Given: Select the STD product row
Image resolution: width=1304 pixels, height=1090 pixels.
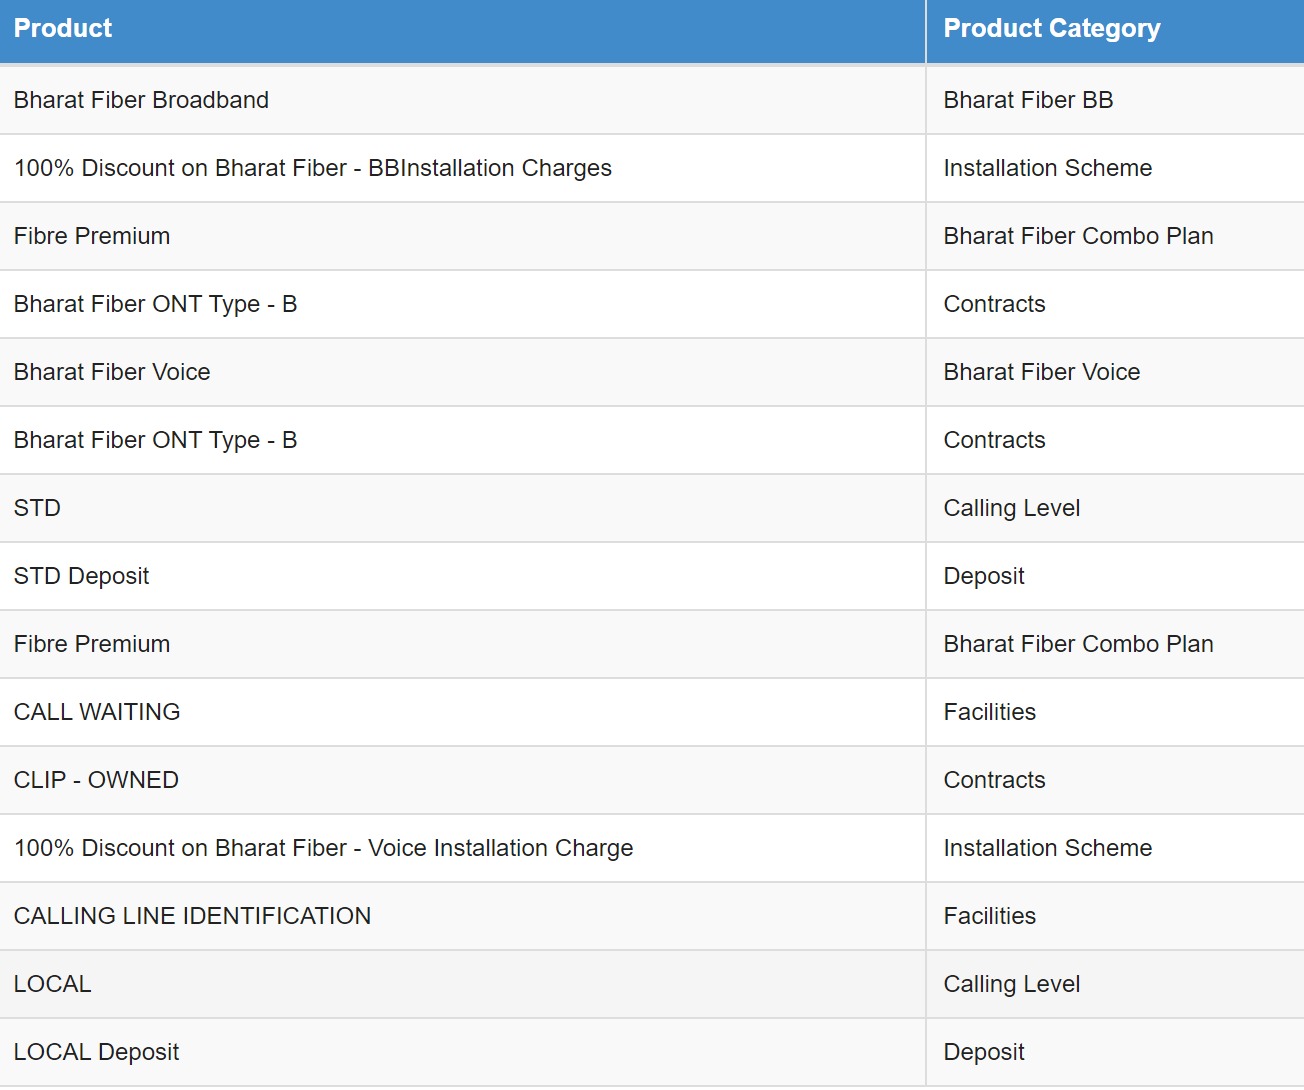Looking at the screenshot, I should (x=652, y=508).
